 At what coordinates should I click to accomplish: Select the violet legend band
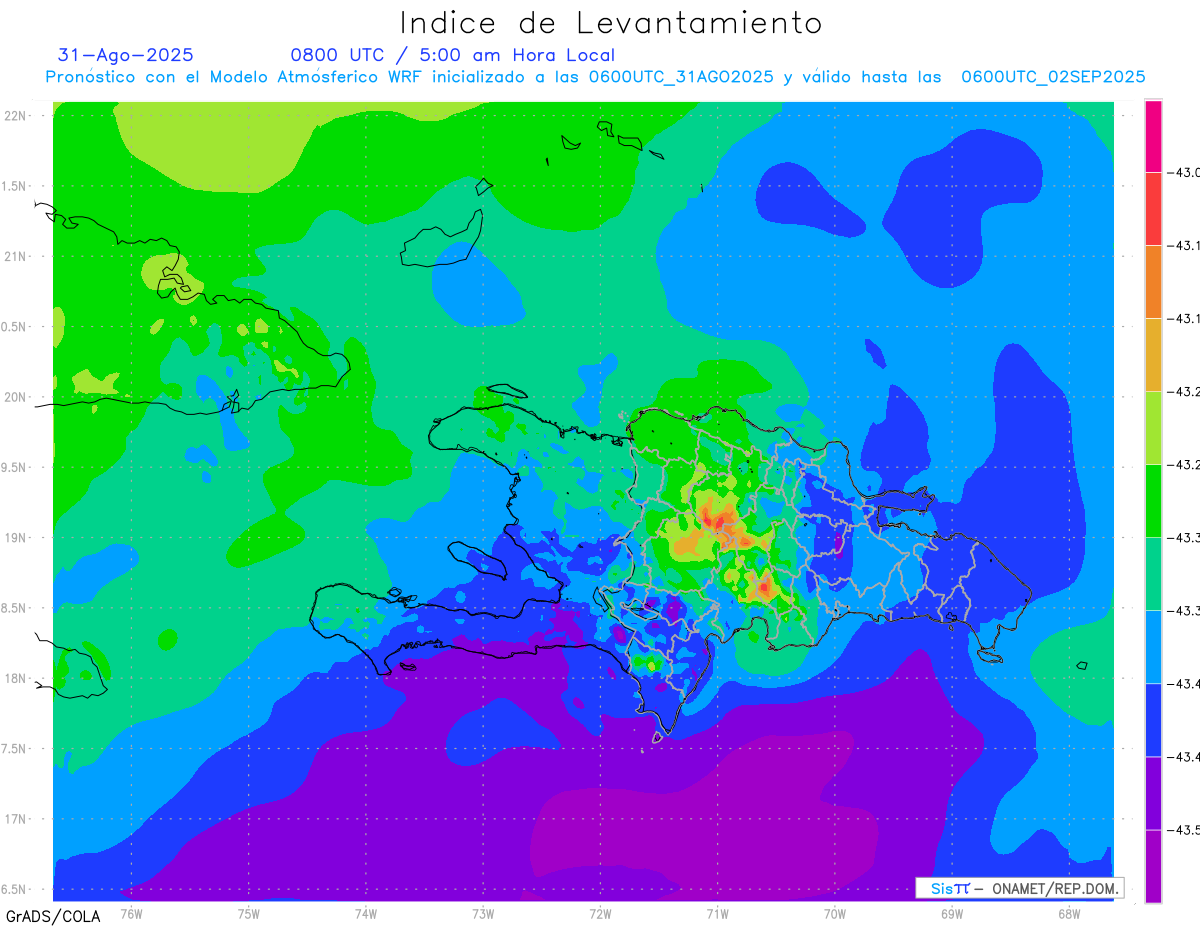pos(1153,793)
